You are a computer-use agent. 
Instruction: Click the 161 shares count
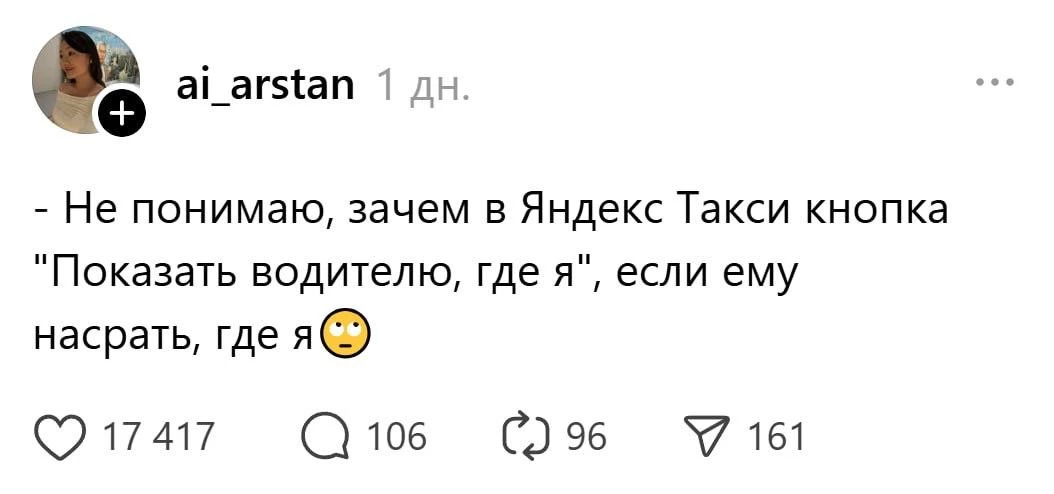(x=776, y=437)
